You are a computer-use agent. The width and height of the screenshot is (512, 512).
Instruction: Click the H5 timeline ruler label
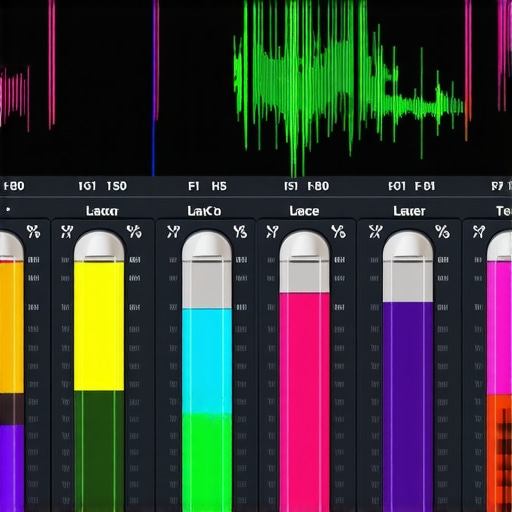(219, 186)
